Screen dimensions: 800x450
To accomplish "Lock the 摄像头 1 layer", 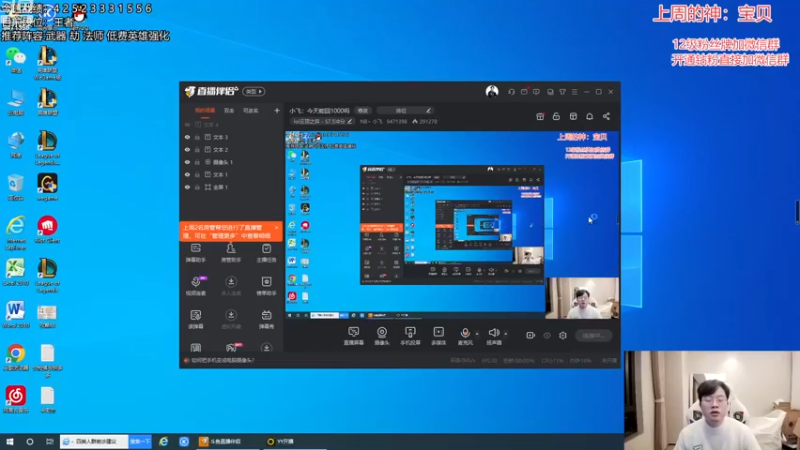I will pyautogui.click(x=197, y=162).
